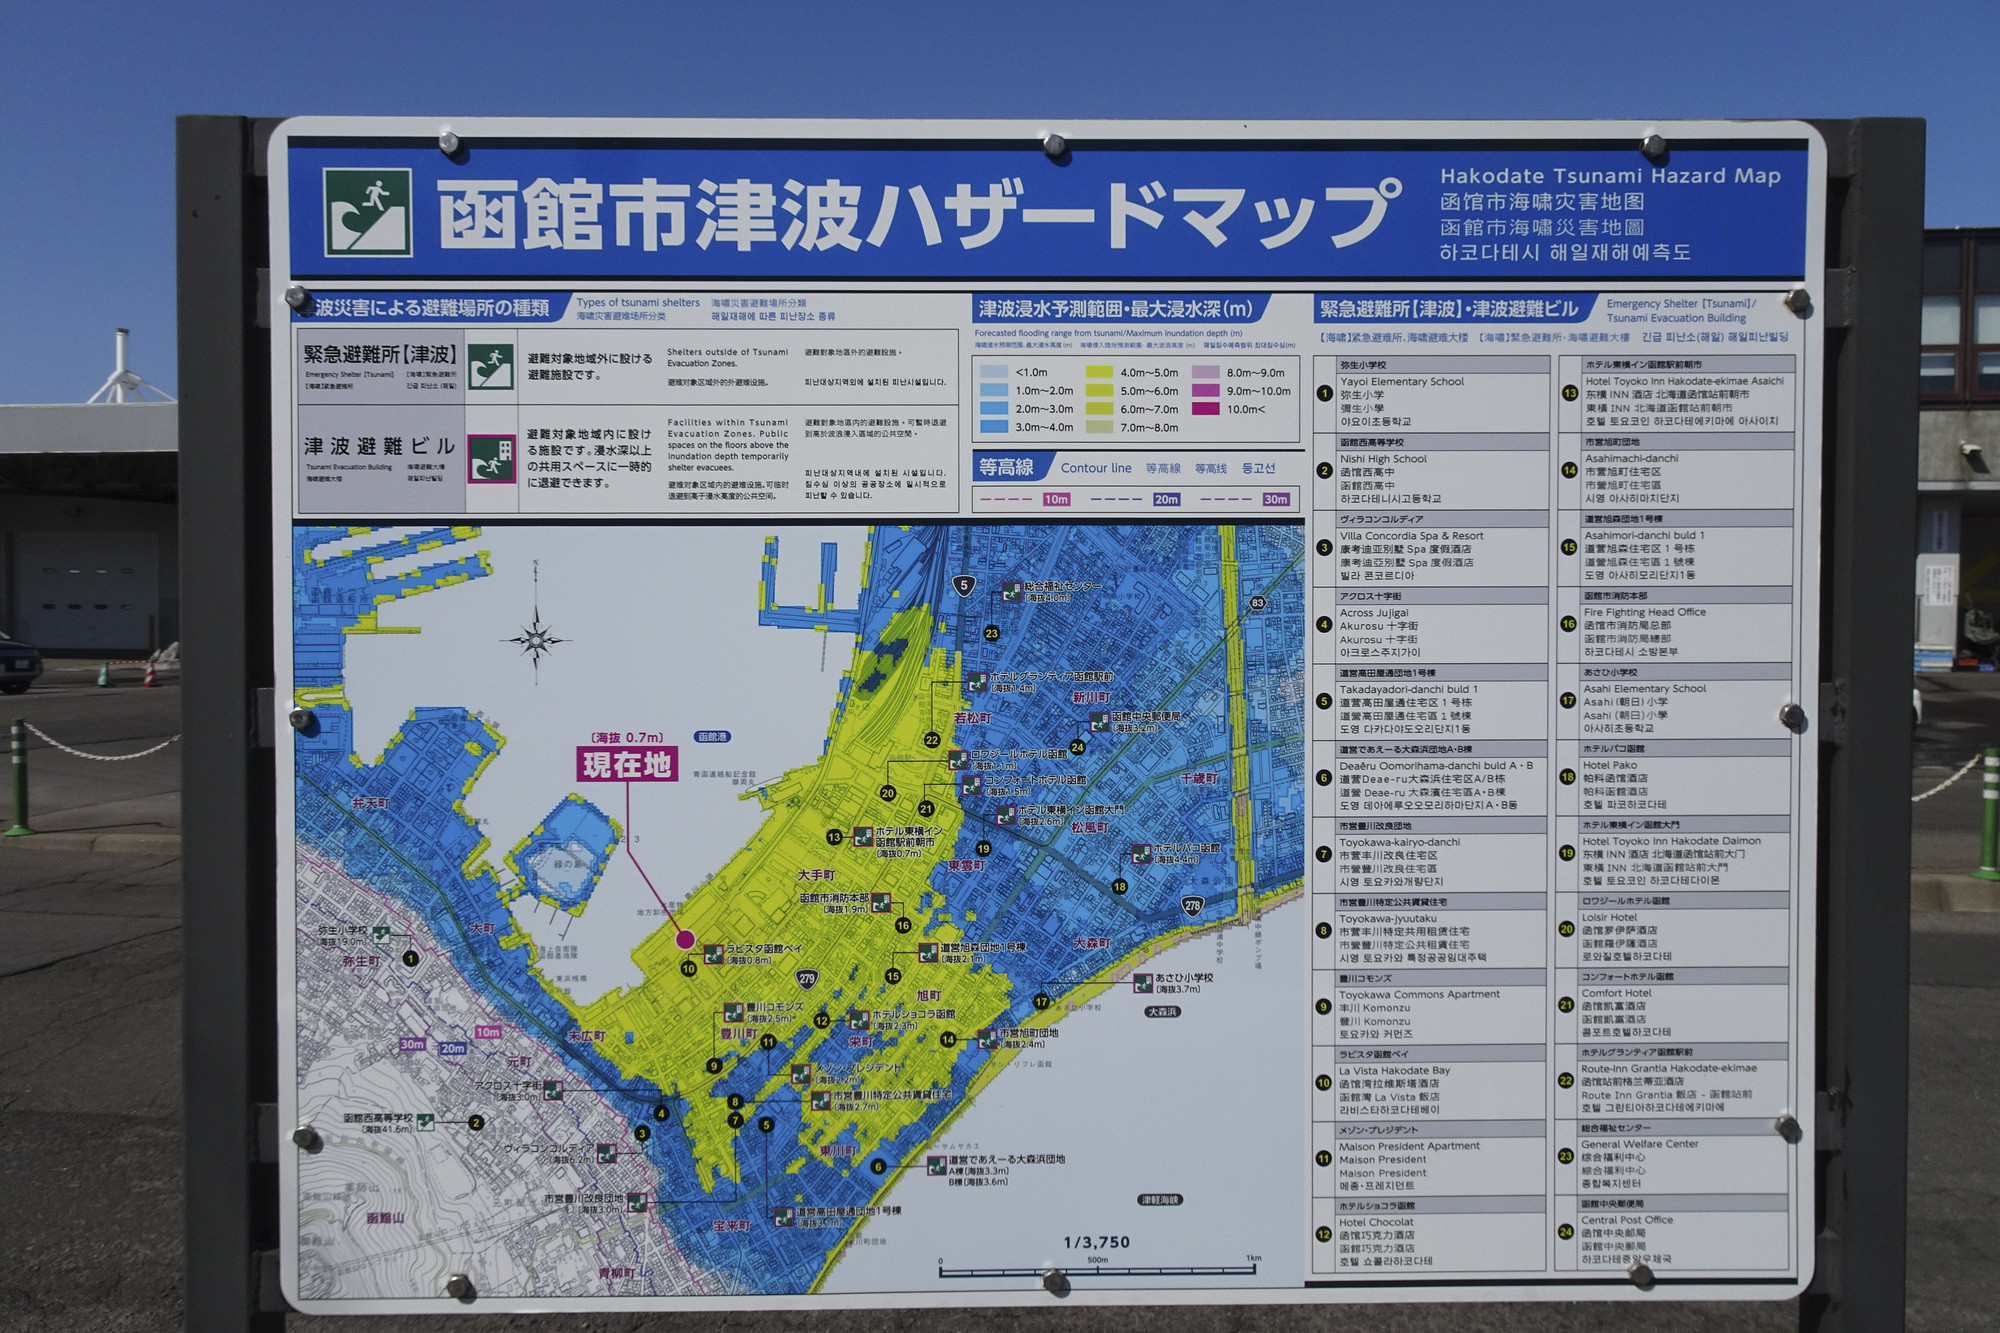Screen dimensions: 2000x1333
Task: Click the Route 278 shield marker
Action: [x=1192, y=906]
